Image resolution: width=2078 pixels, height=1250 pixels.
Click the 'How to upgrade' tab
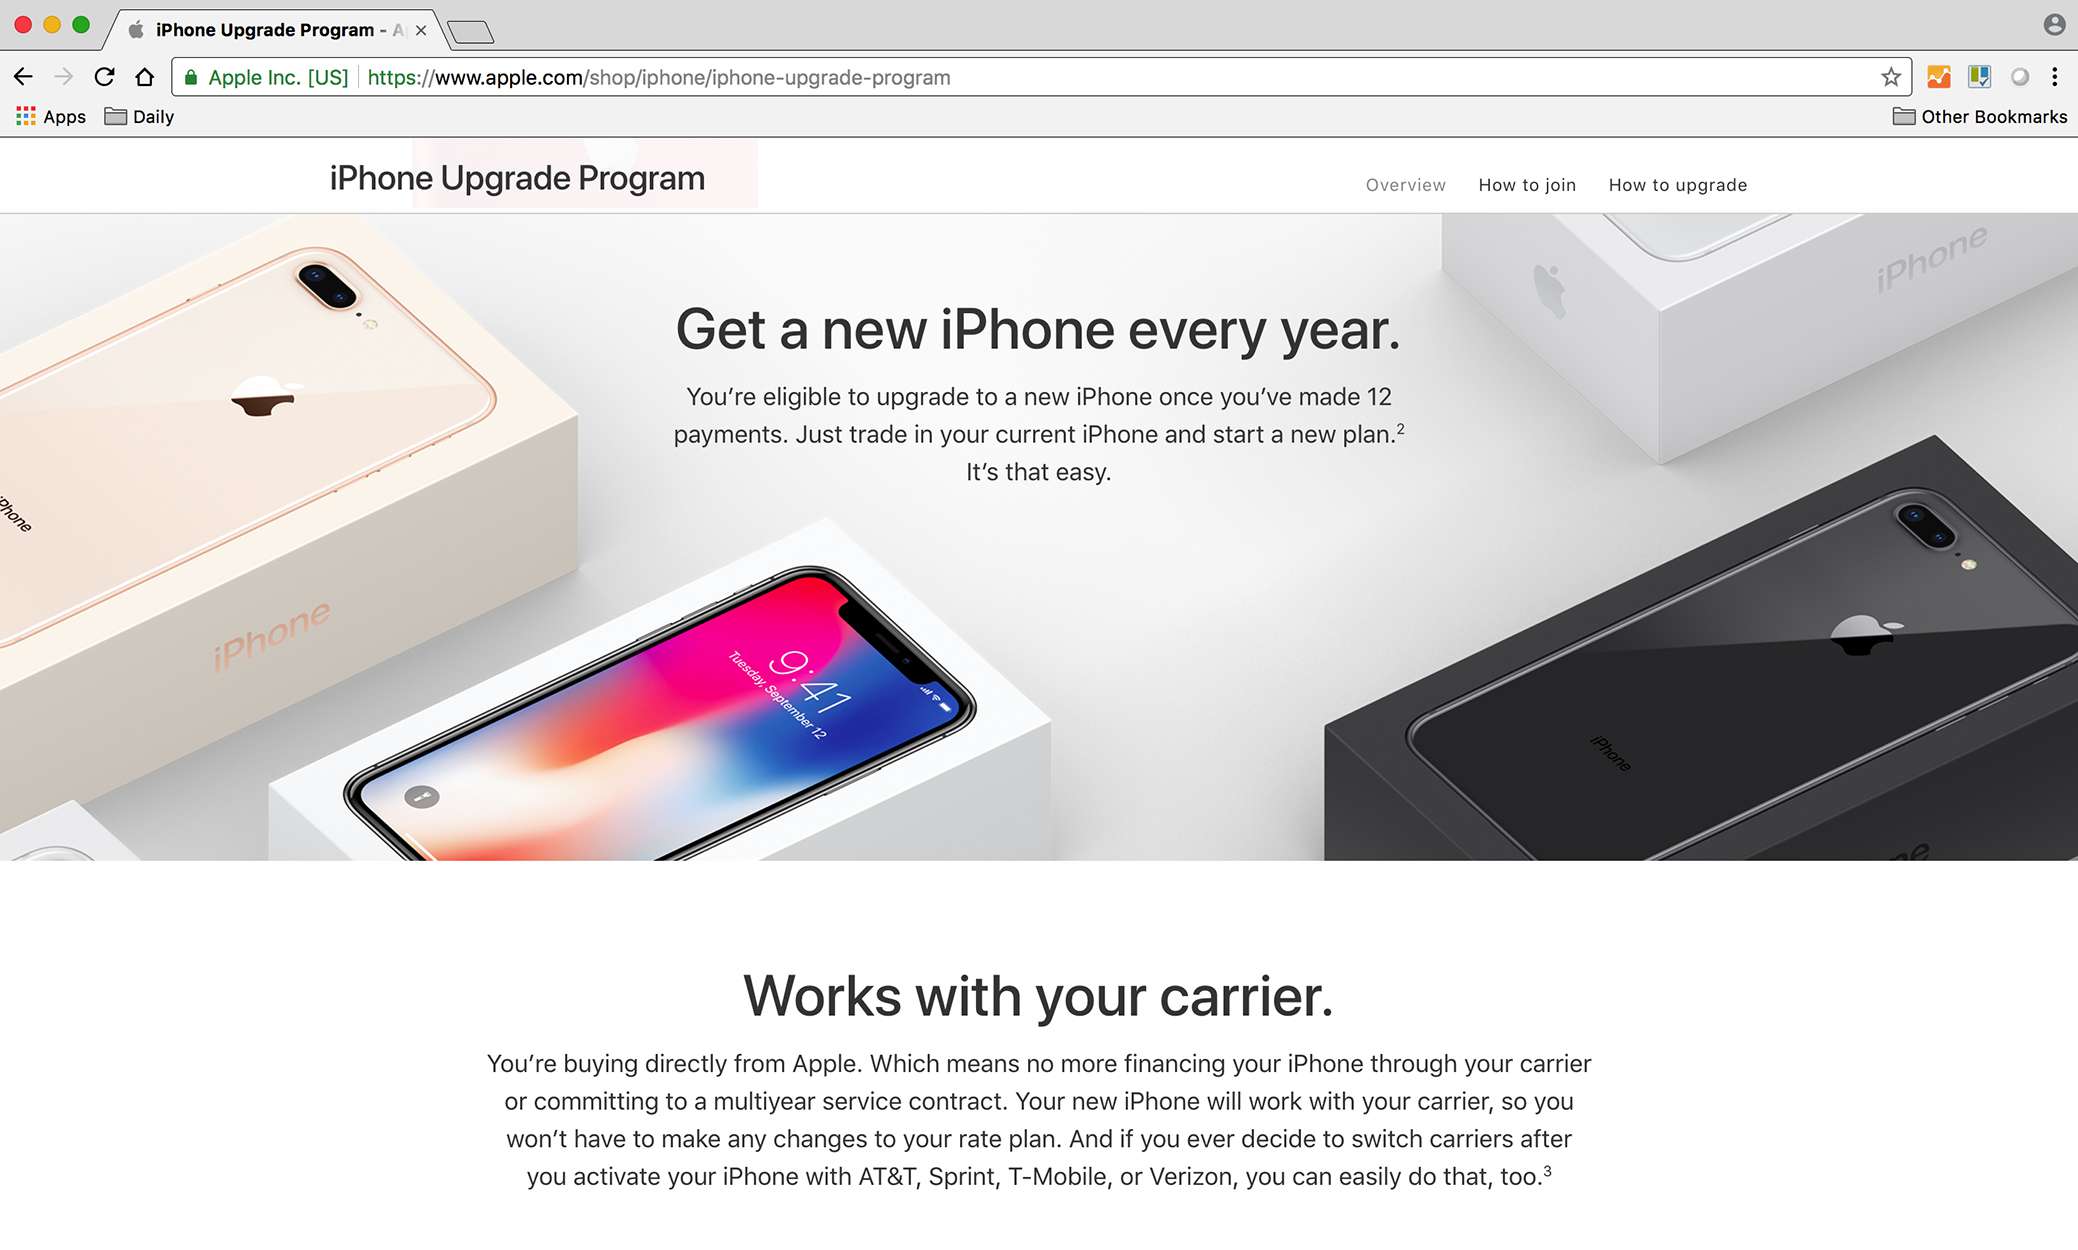coord(1677,184)
